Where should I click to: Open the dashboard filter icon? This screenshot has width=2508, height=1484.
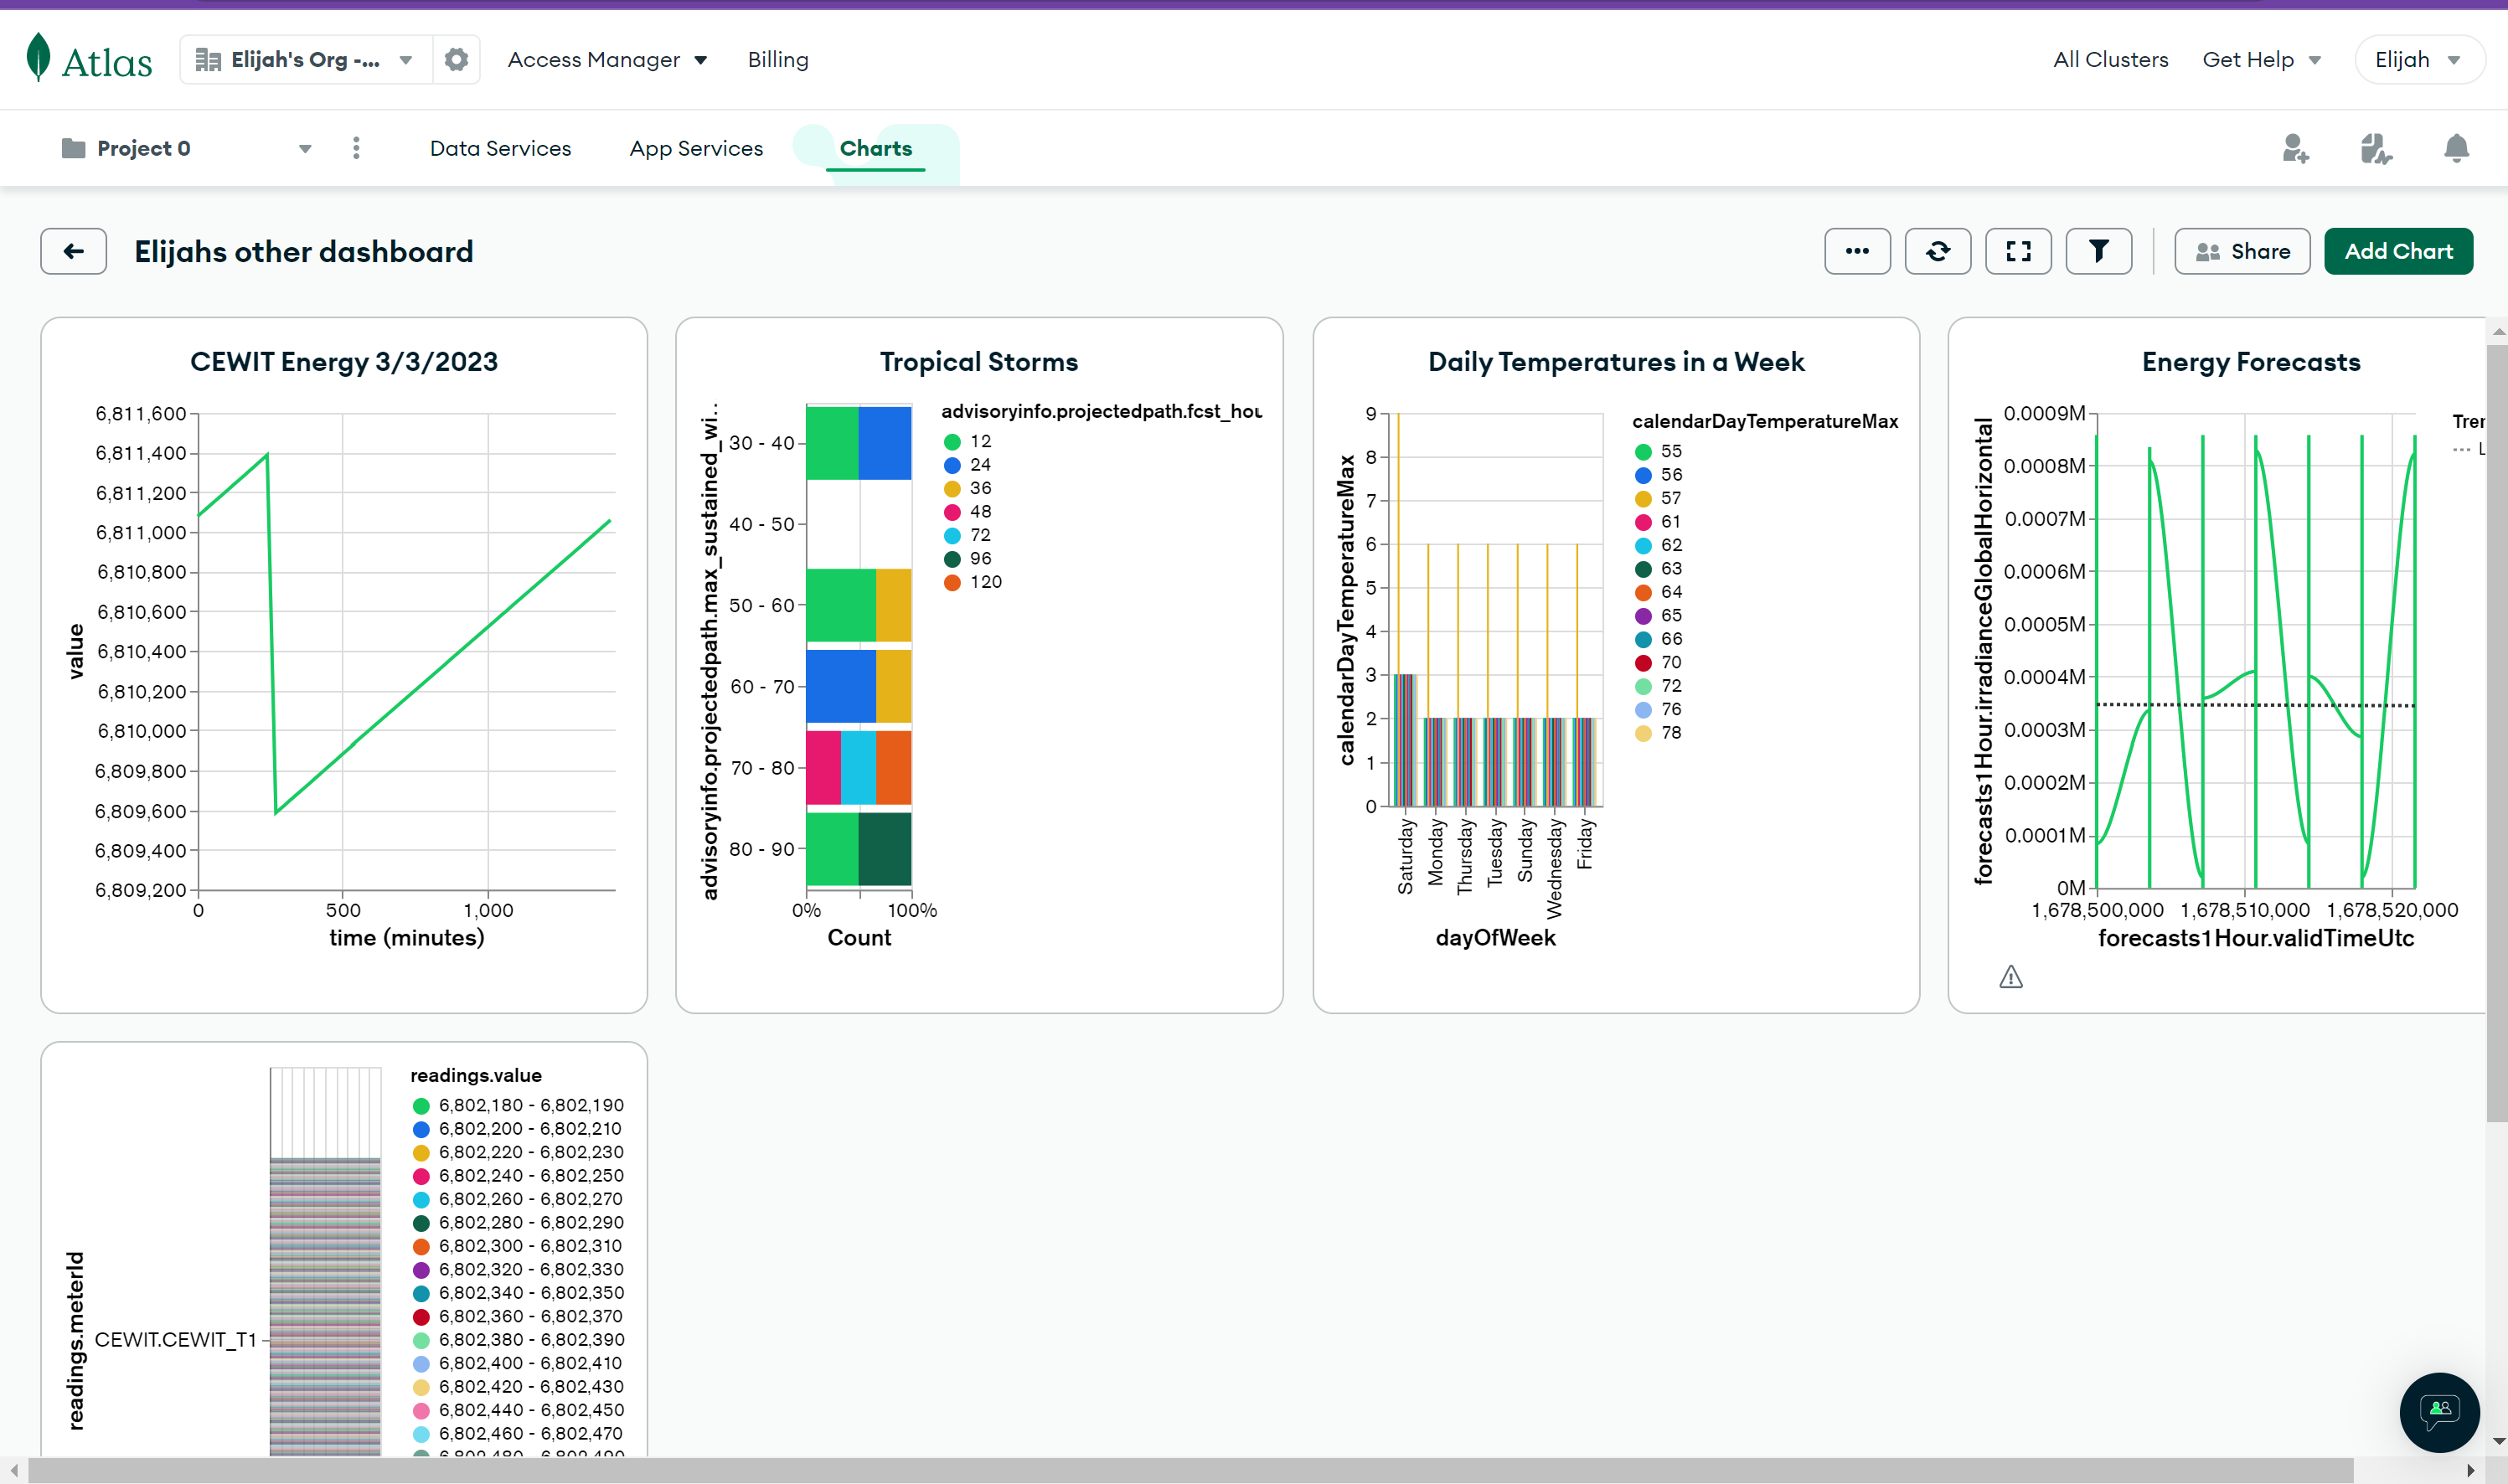2098,251
